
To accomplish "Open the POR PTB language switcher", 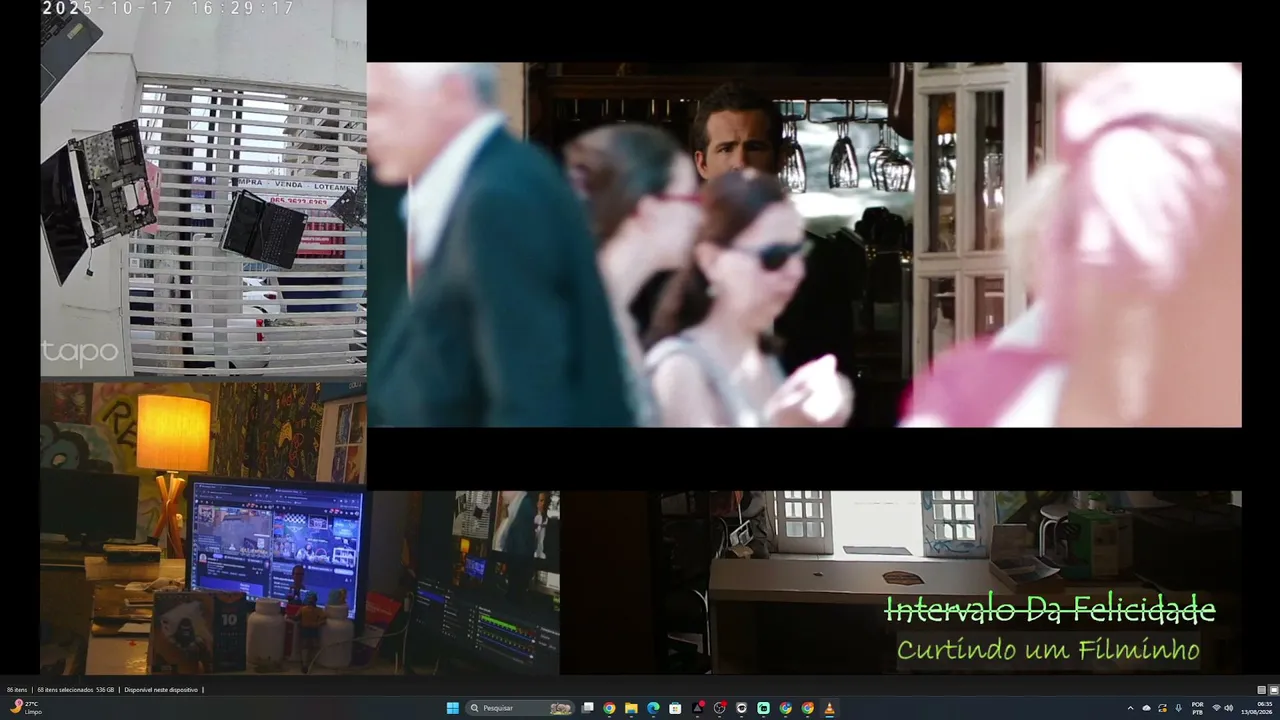I will pos(1197,708).
